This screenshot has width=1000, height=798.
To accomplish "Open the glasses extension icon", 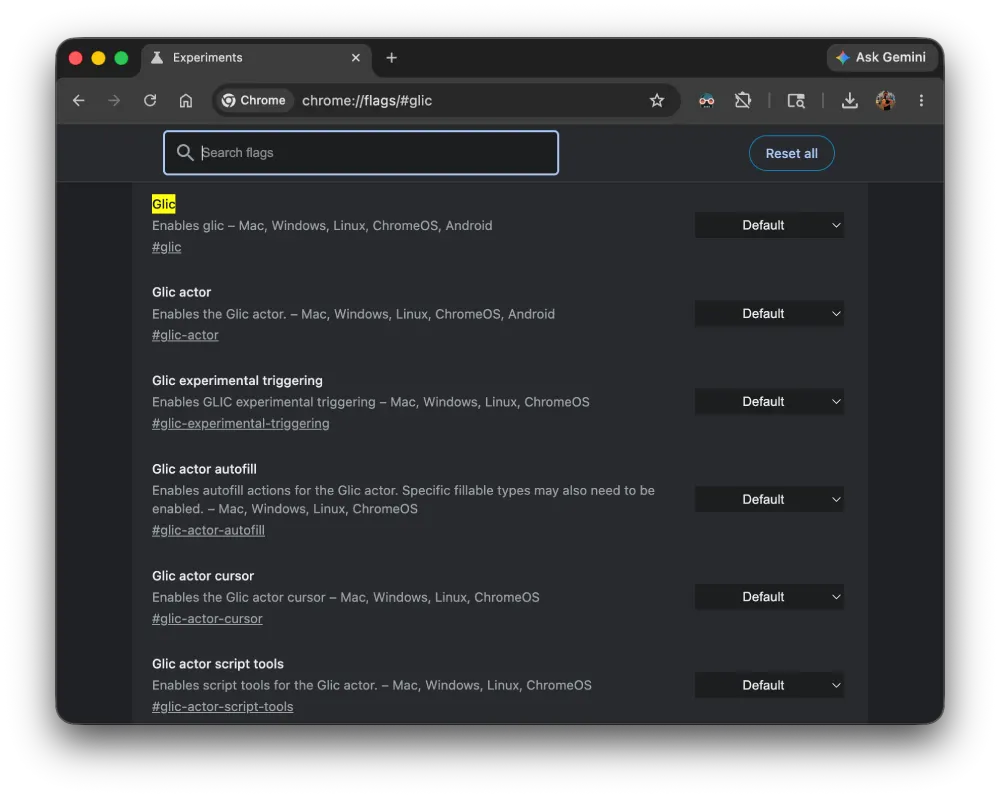I will 707,101.
